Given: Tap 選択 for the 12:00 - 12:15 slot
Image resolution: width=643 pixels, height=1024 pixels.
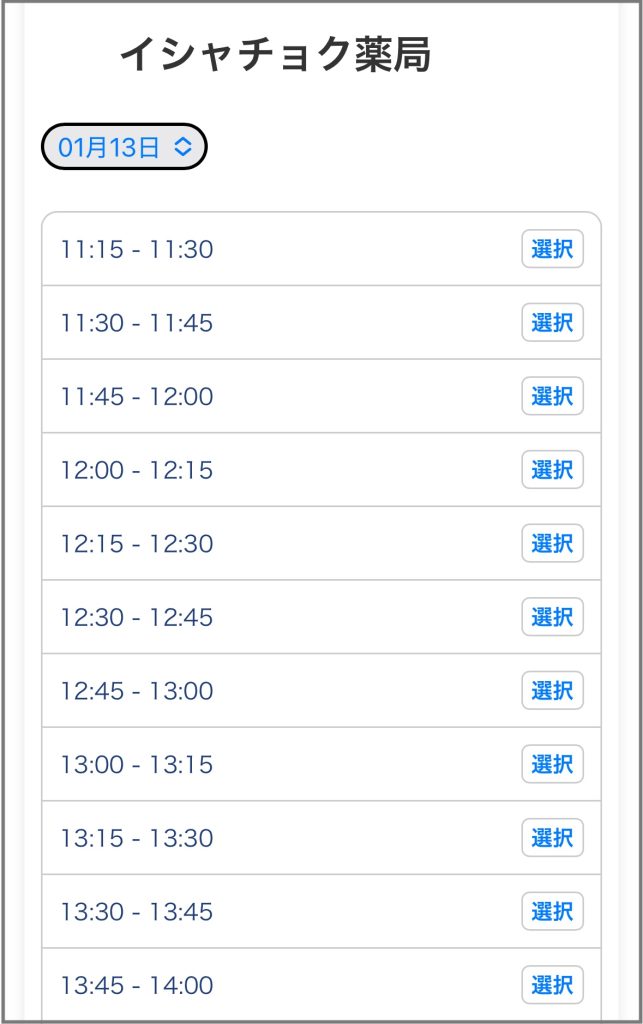Looking at the screenshot, I should click(x=552, y=470).
